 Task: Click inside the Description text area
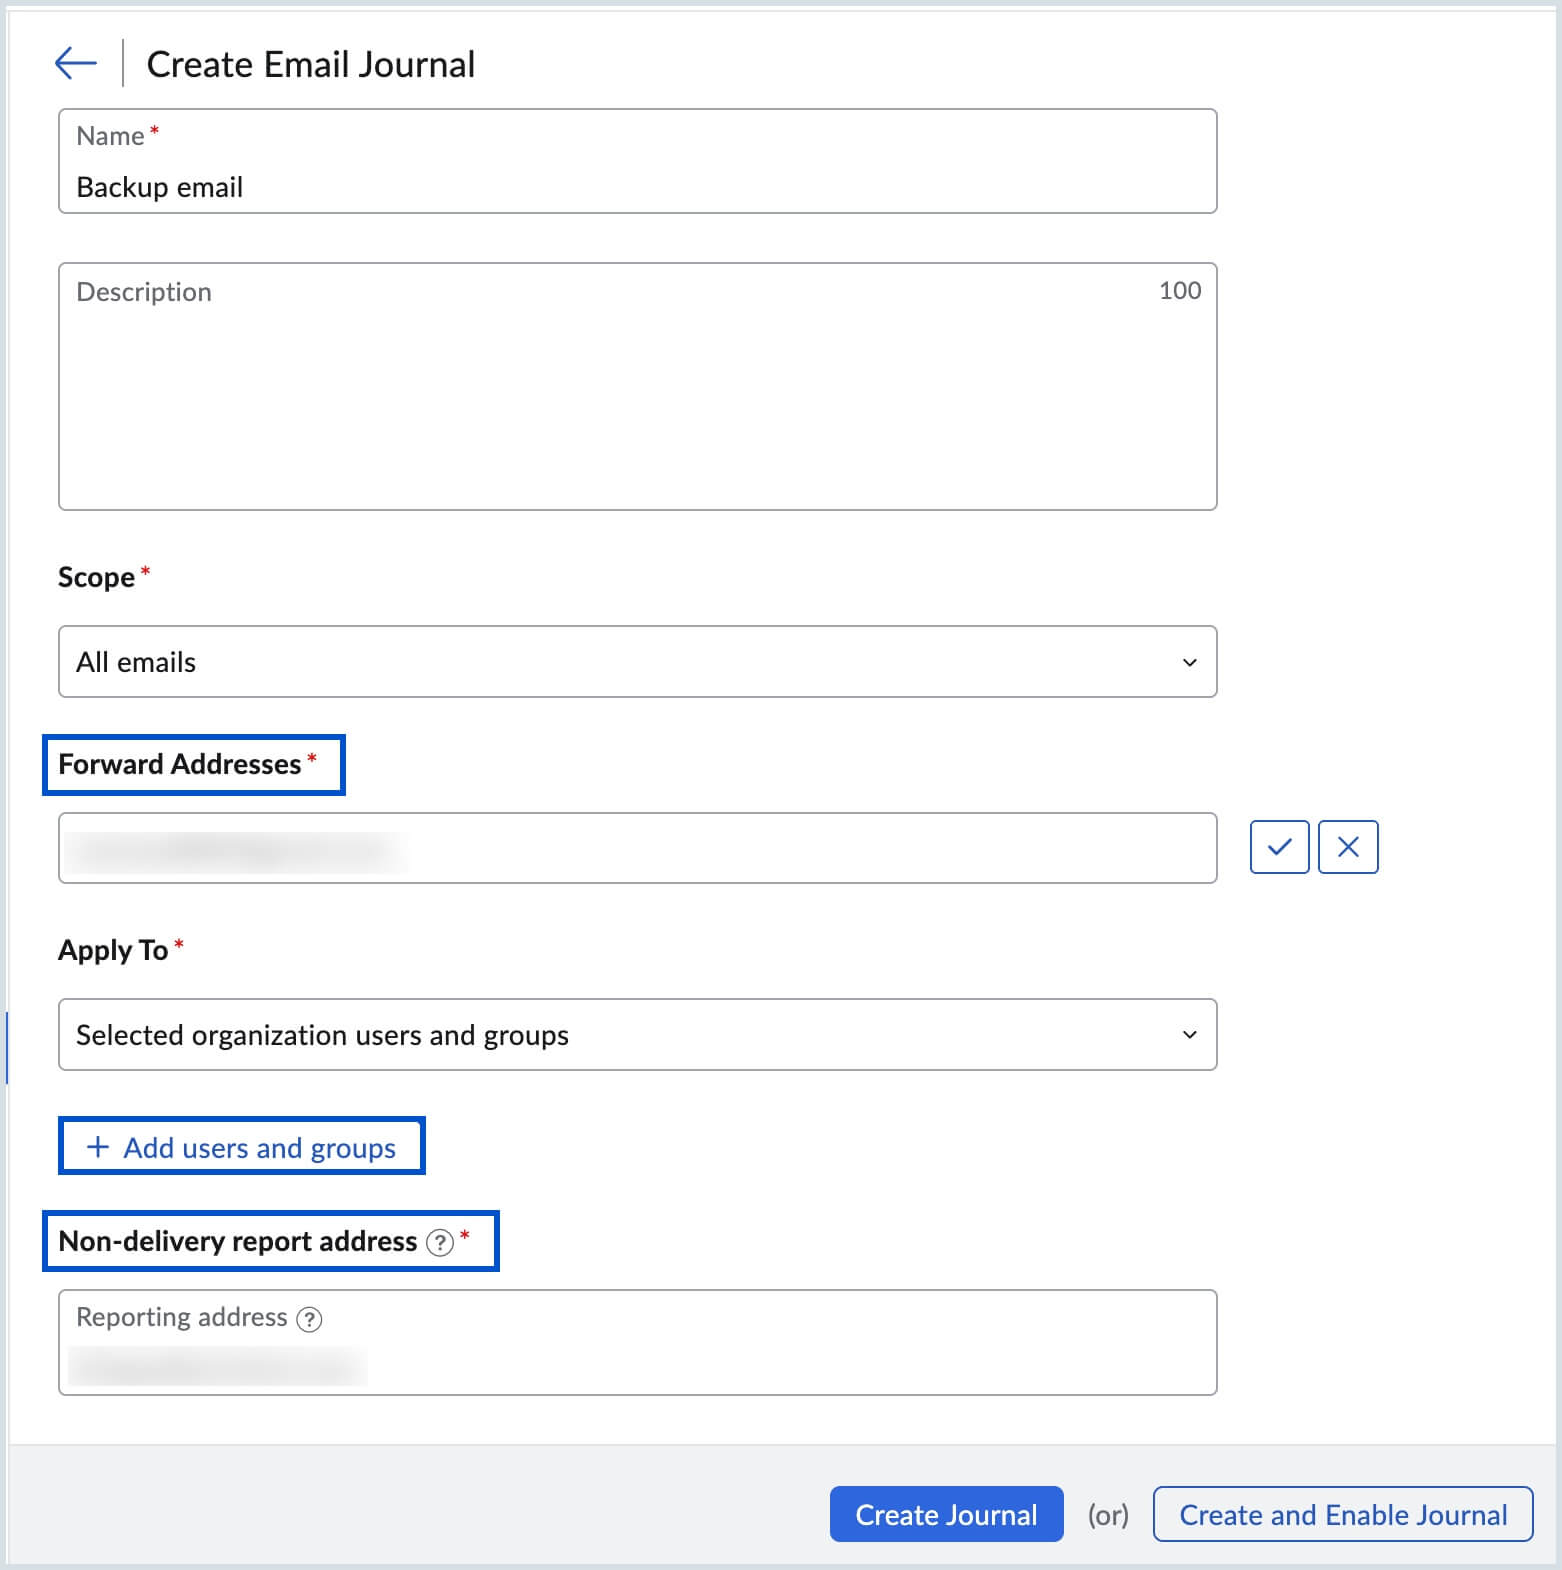[637, 386]
